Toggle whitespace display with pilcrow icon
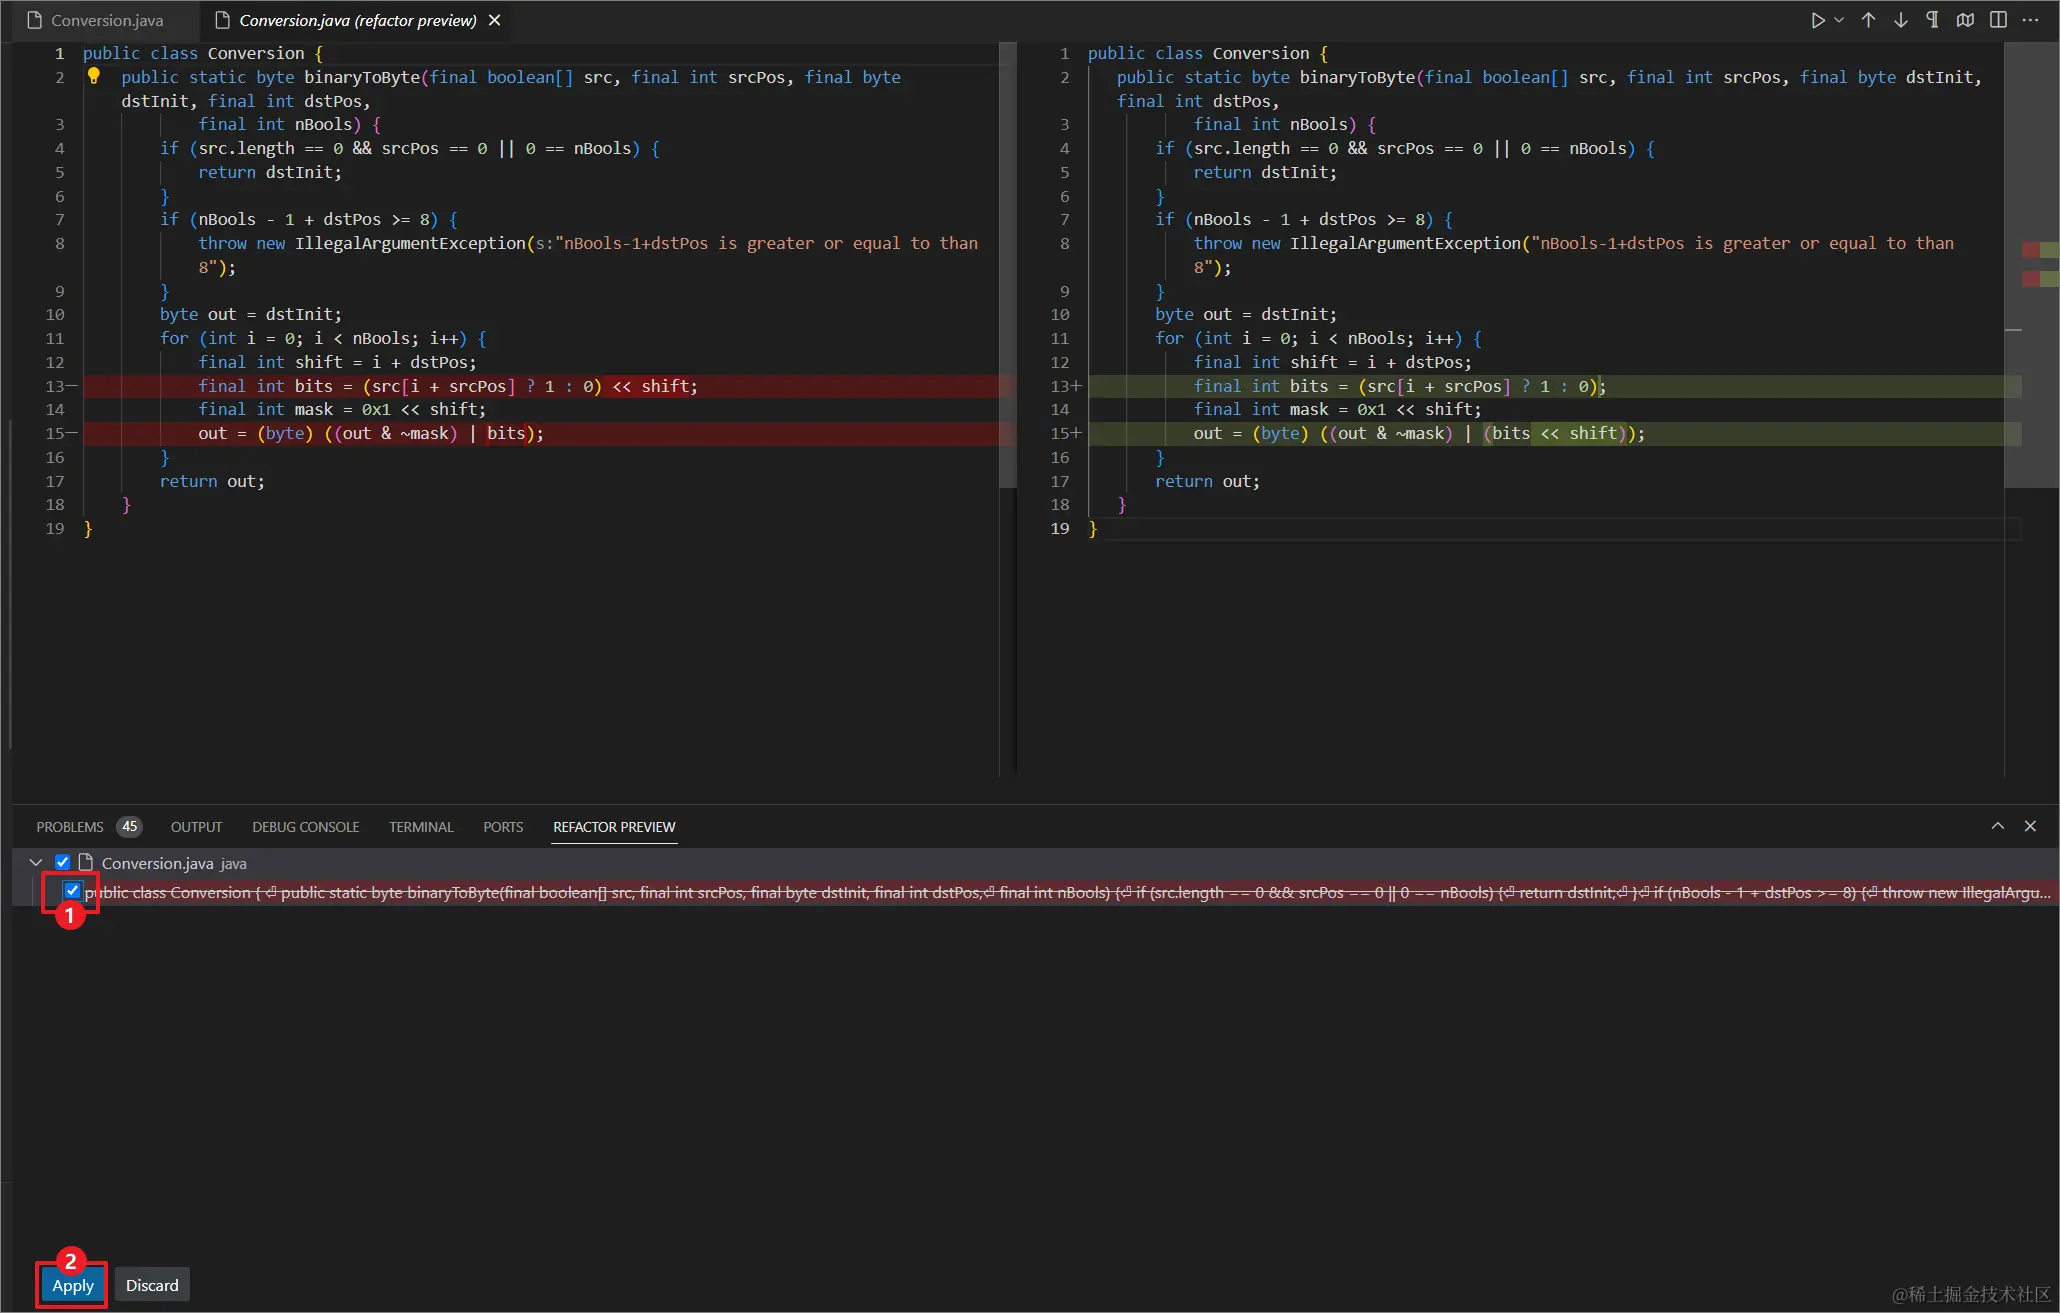The image size is (2060, 1313). click(x=1932, y=20)
